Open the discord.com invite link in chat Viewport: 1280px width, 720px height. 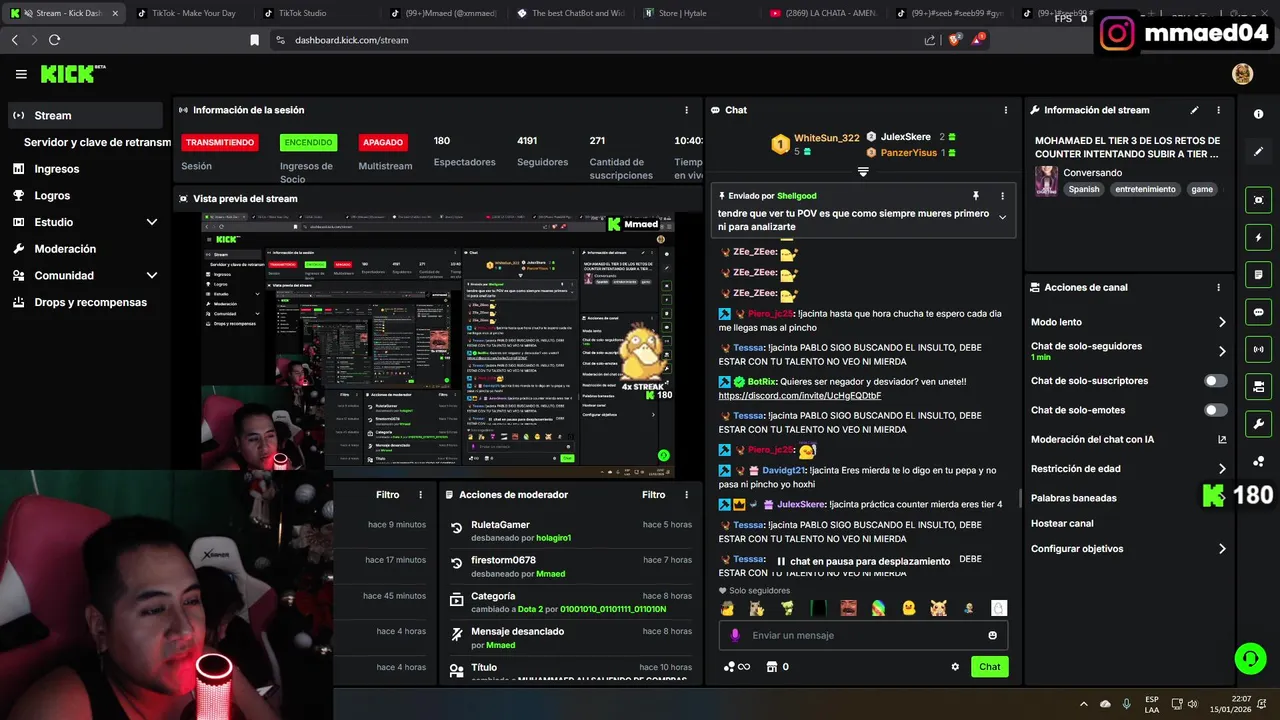click(800, 395)
